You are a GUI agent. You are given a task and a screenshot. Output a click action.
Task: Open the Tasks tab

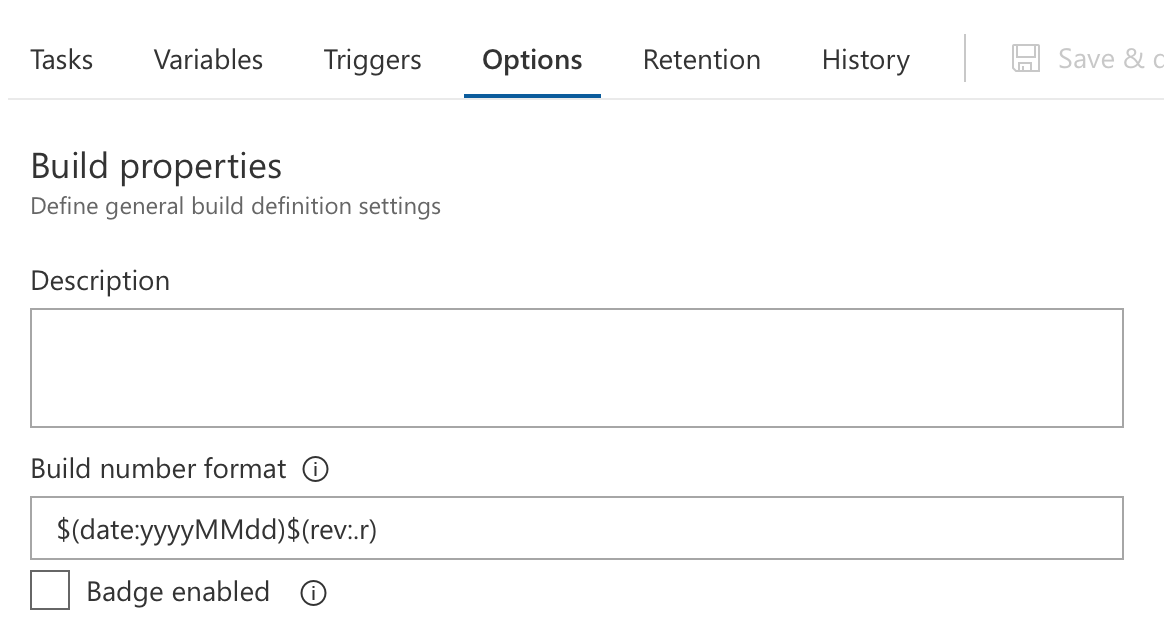click(61, 60)
